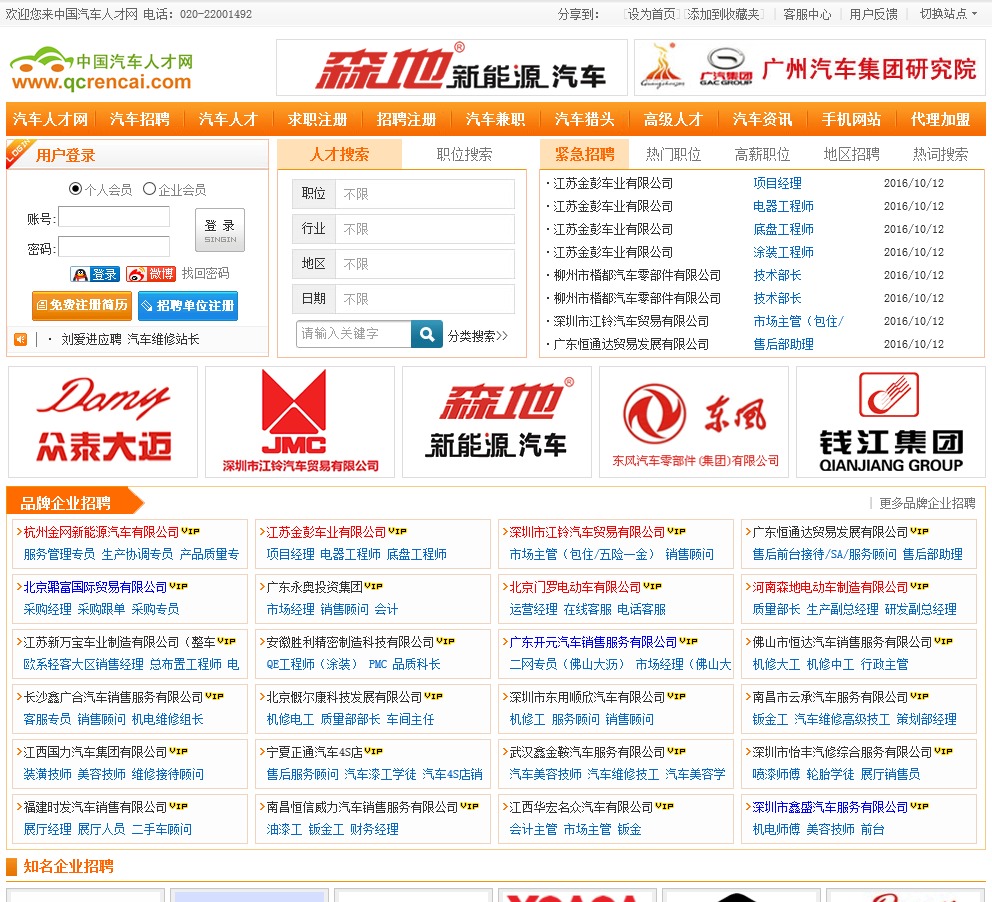This screenshot has width=992, height=902.
Task: Open 杭州金网新能源汽车有限公司 company link
Action: click(101, 532)
